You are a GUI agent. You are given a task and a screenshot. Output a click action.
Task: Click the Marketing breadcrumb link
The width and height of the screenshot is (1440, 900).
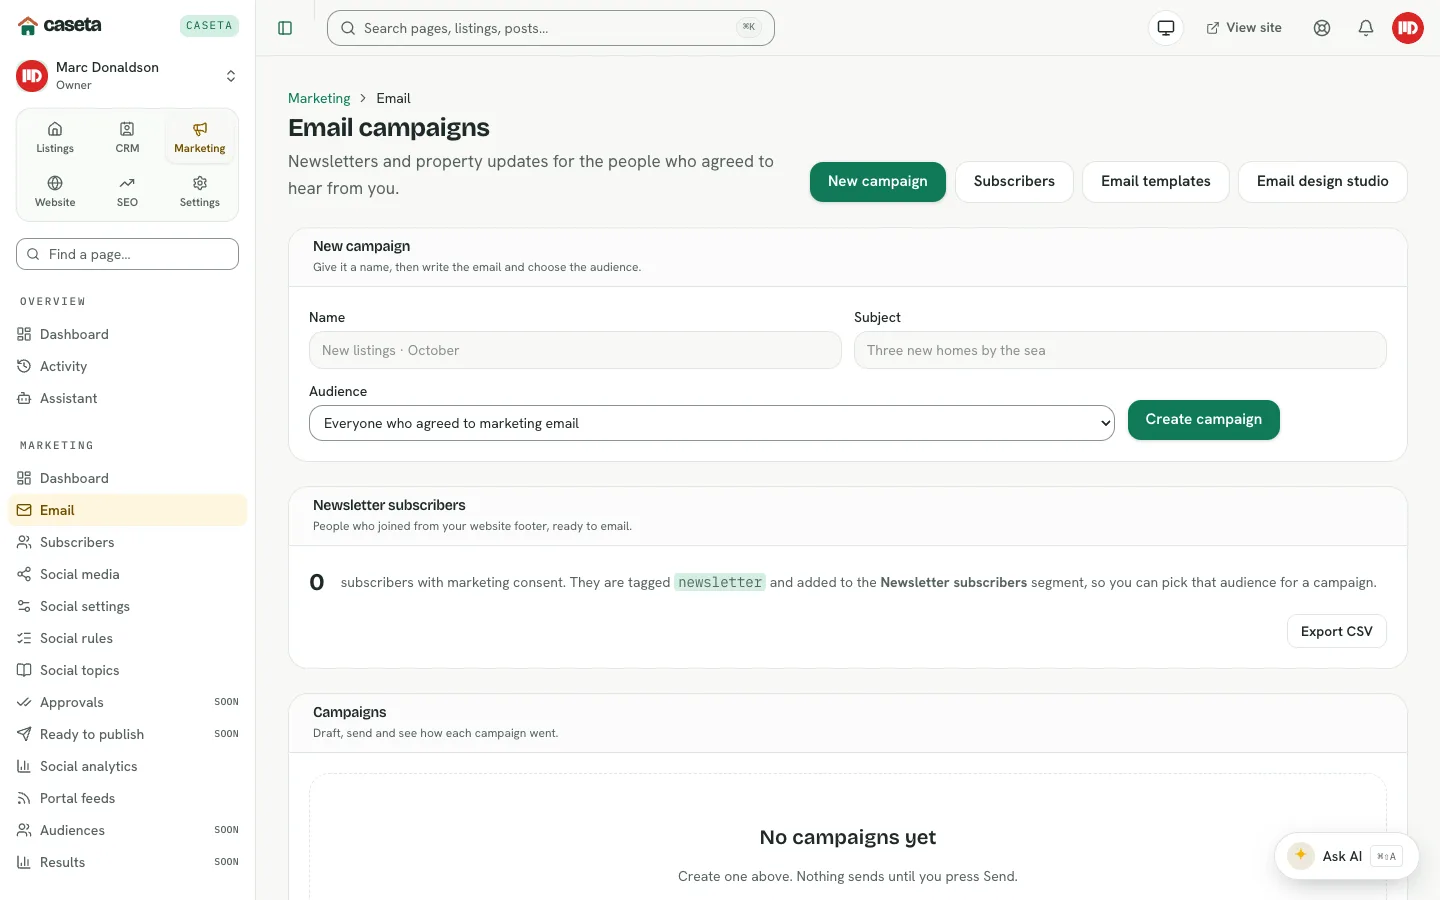tap(319, 98)
